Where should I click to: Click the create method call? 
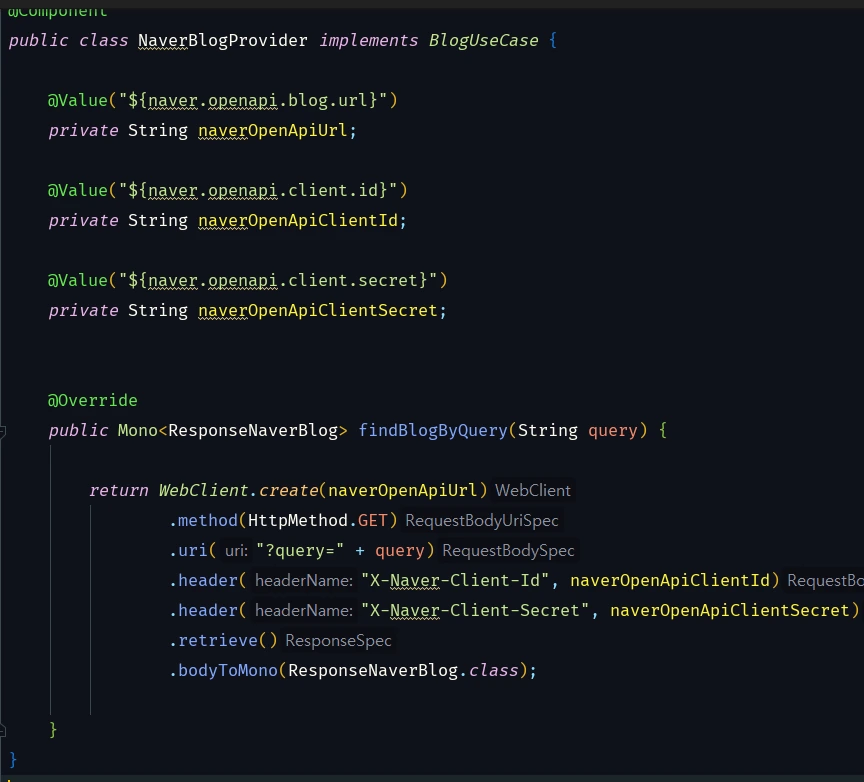click(x=288, y=490)
